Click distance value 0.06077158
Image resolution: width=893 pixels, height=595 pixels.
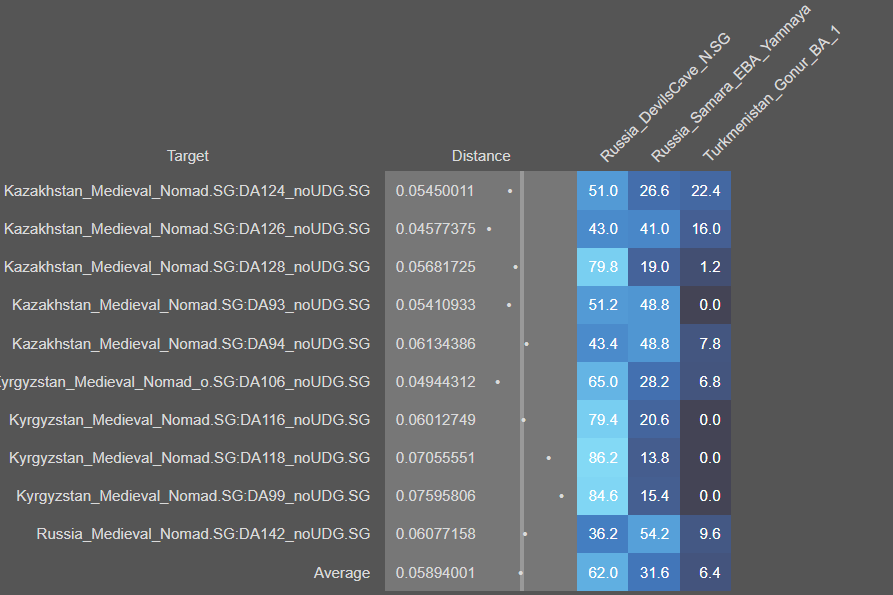pos(435,534)
